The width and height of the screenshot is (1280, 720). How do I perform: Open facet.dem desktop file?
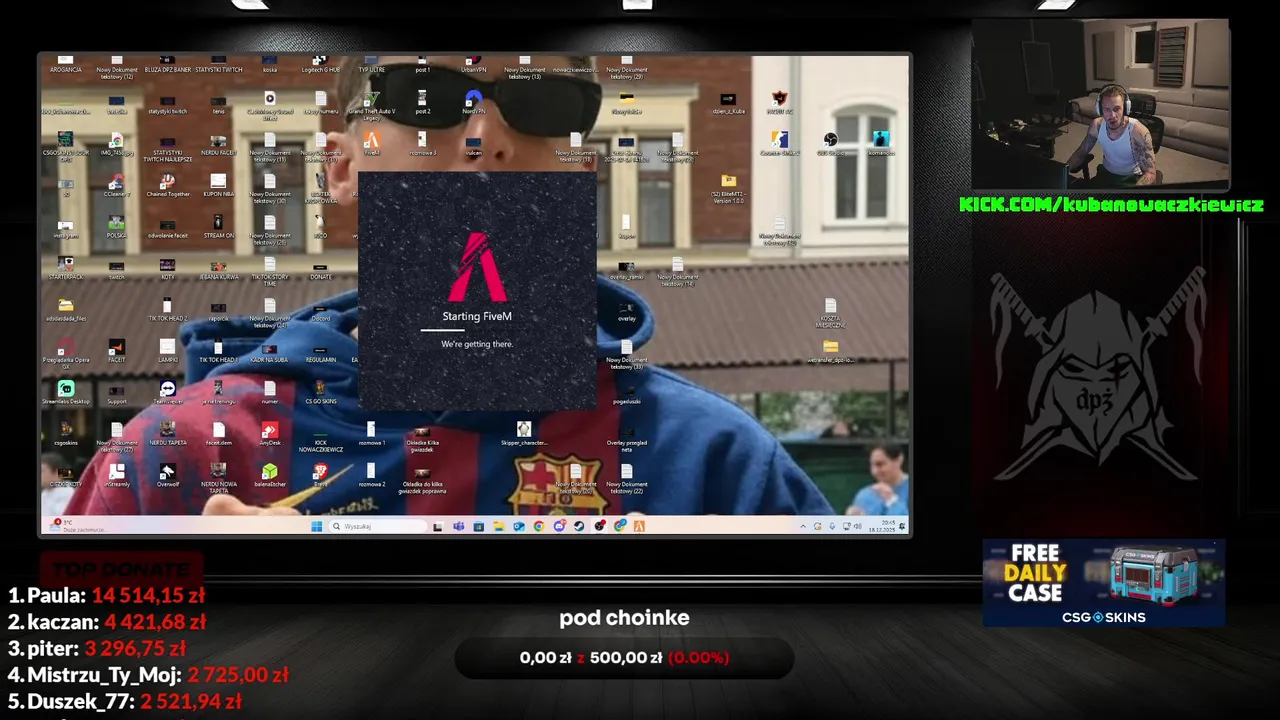click(218, 433)
